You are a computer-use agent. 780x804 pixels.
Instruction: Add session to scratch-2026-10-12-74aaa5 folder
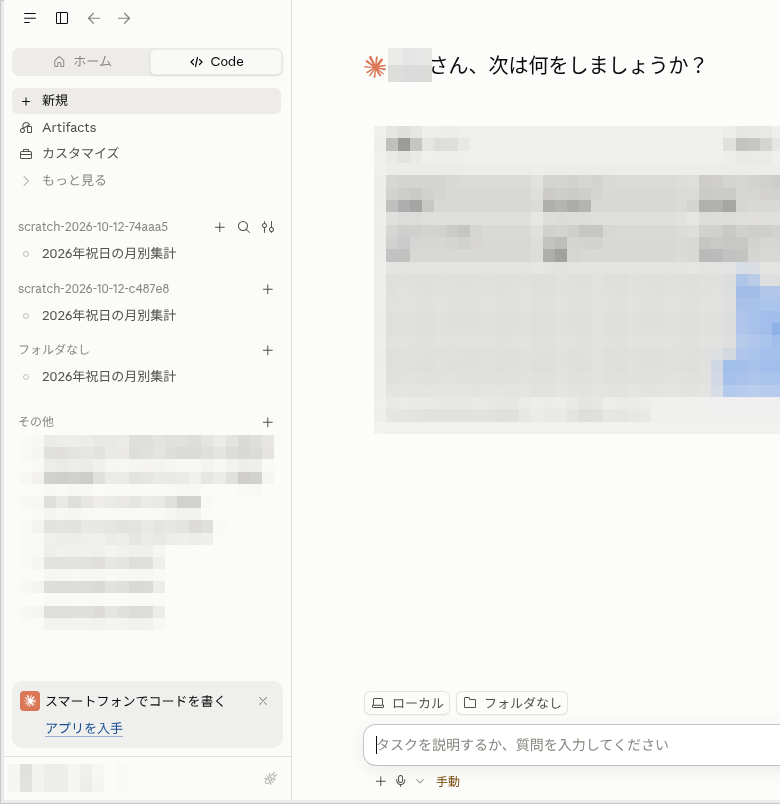pyautogui.click(x=219, y=227)
